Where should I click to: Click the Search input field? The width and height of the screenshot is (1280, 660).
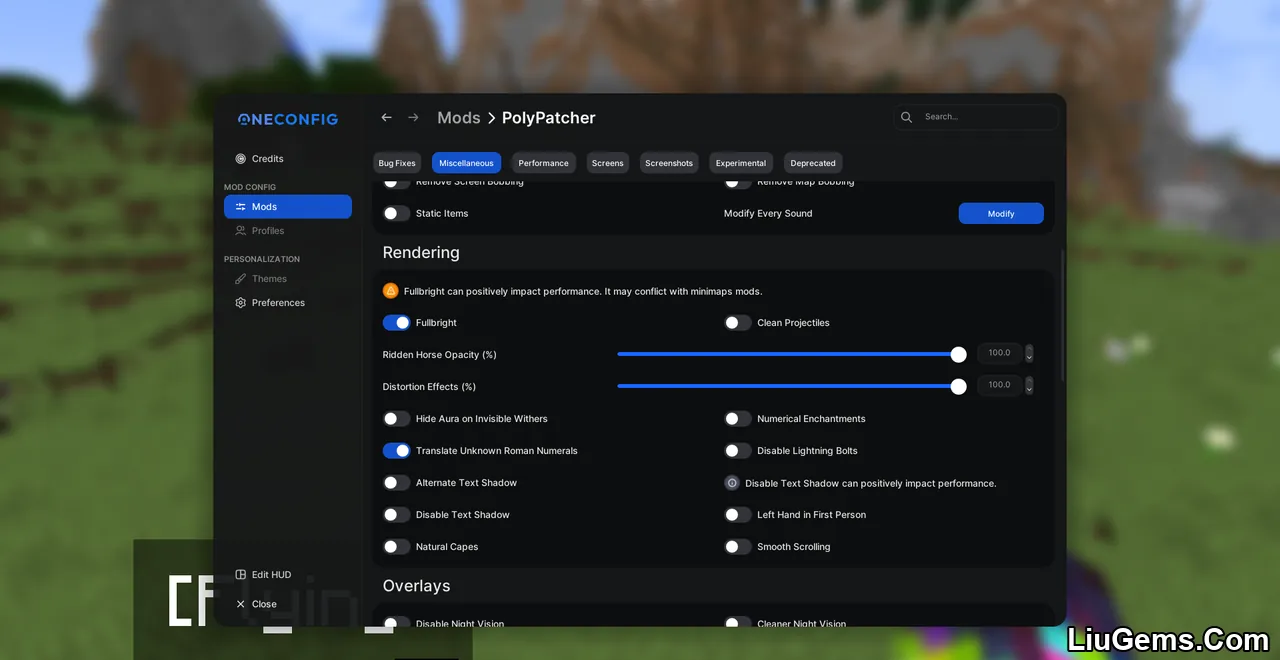coord(976,117)
